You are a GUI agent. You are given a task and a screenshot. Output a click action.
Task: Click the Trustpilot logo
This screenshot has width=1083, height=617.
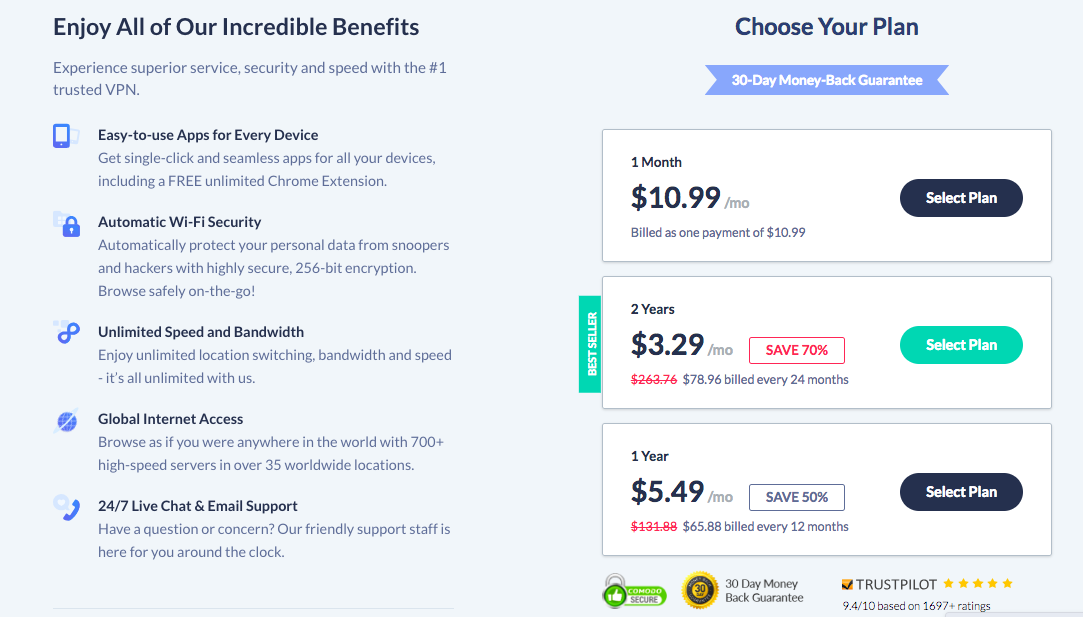[888, 584]
